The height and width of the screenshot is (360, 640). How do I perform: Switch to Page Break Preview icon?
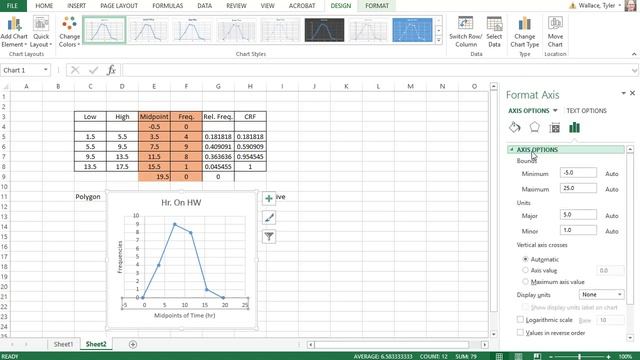click(537, 356)
